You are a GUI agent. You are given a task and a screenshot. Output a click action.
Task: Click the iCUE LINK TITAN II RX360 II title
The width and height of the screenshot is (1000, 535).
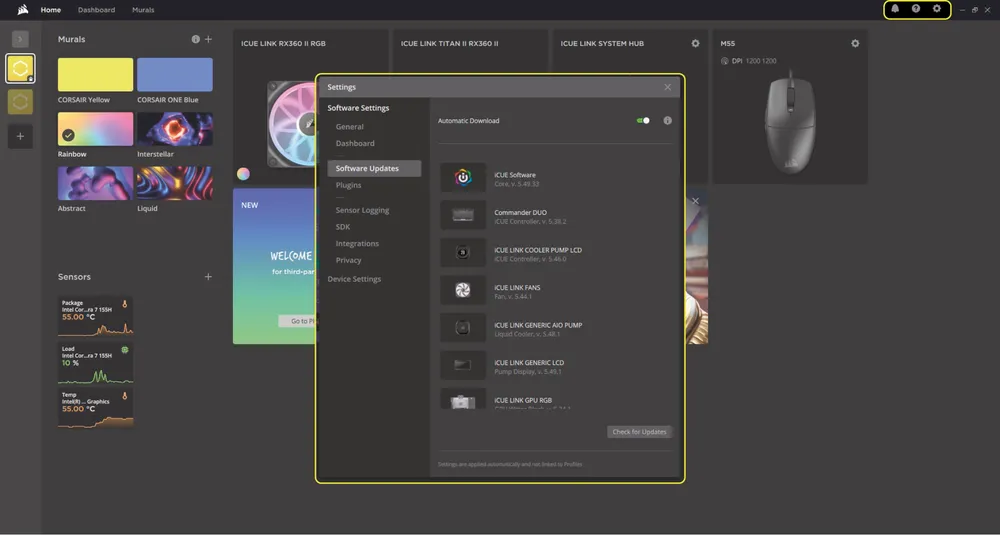(450, 43)
